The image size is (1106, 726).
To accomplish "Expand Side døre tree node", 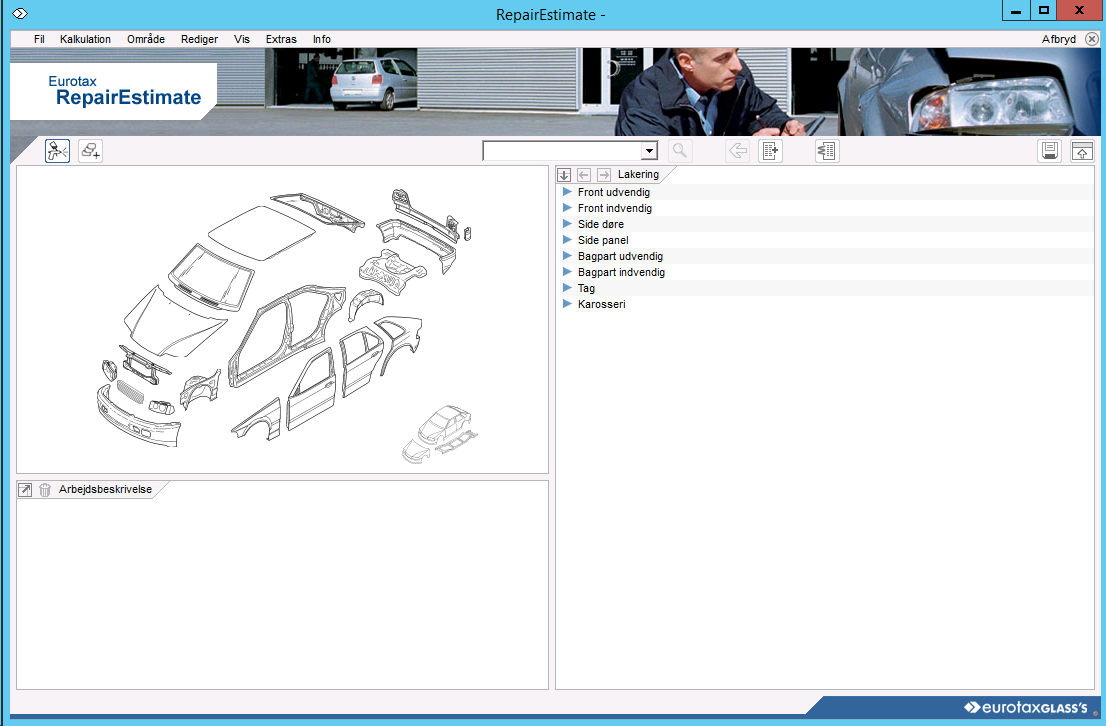I will (x=566, y=224).
